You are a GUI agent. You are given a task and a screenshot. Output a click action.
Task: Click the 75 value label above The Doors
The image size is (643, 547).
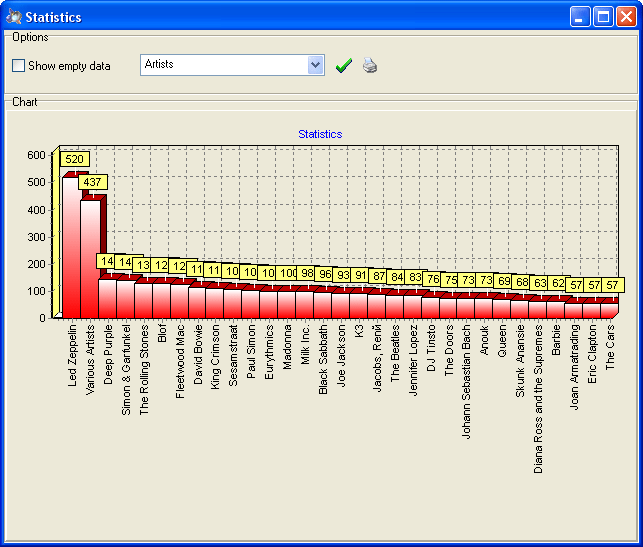click(450, 280)
